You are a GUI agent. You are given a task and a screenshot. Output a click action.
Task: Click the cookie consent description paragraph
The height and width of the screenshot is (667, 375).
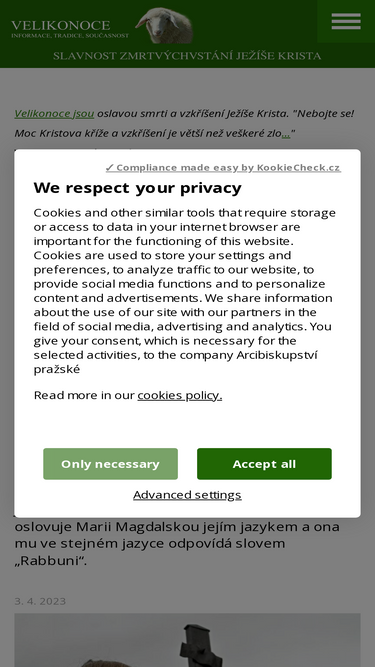pyautogui.click(x=184, y=291)
